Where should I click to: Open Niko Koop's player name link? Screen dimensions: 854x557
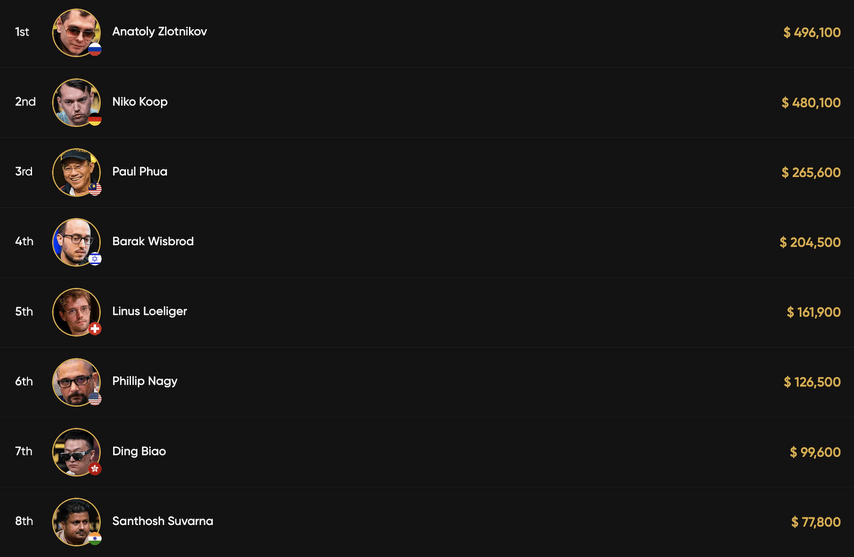tap(140, 102)
